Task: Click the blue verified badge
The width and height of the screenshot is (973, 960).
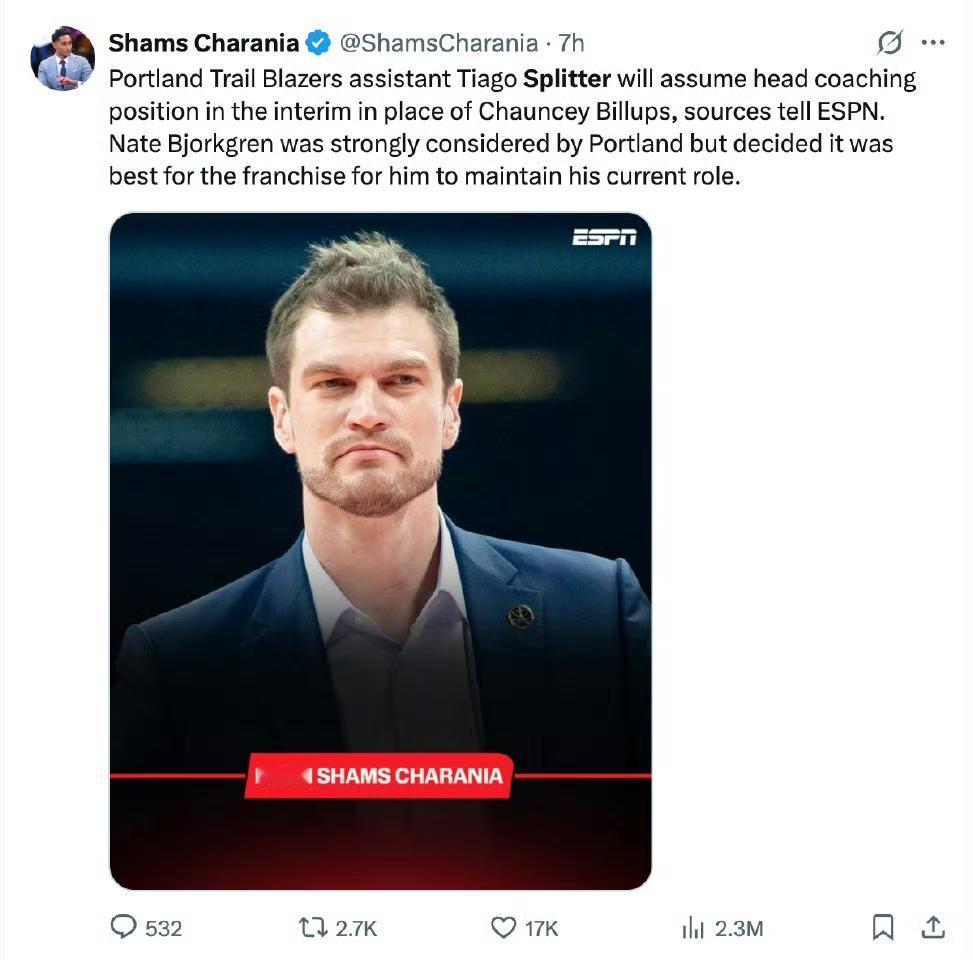Action: click(318, 43)
